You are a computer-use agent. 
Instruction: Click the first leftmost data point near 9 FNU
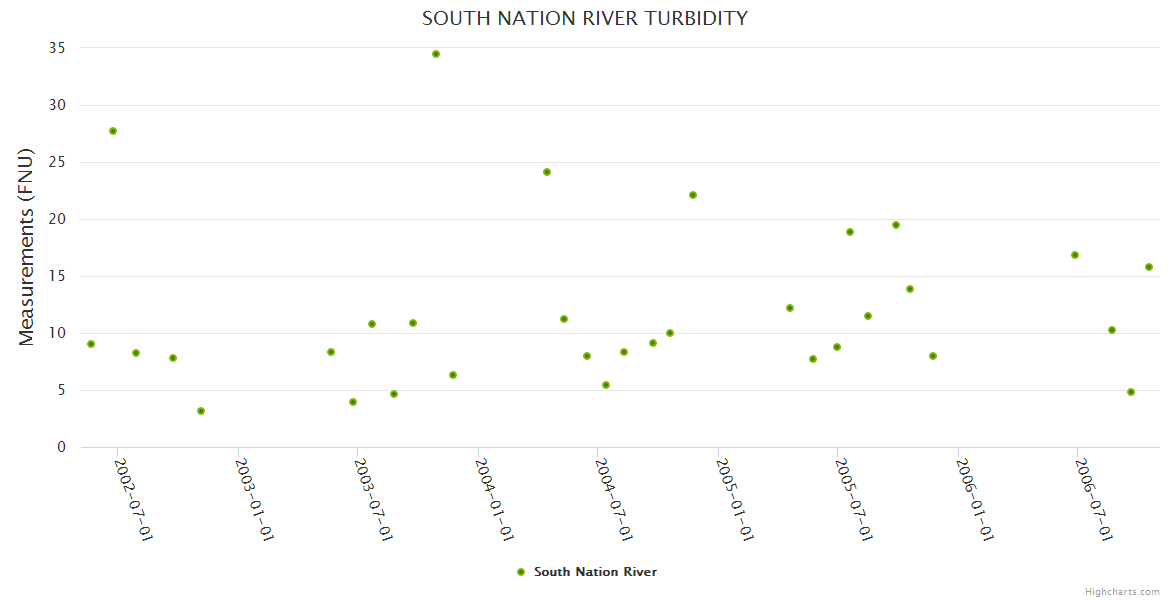point(91,344)
